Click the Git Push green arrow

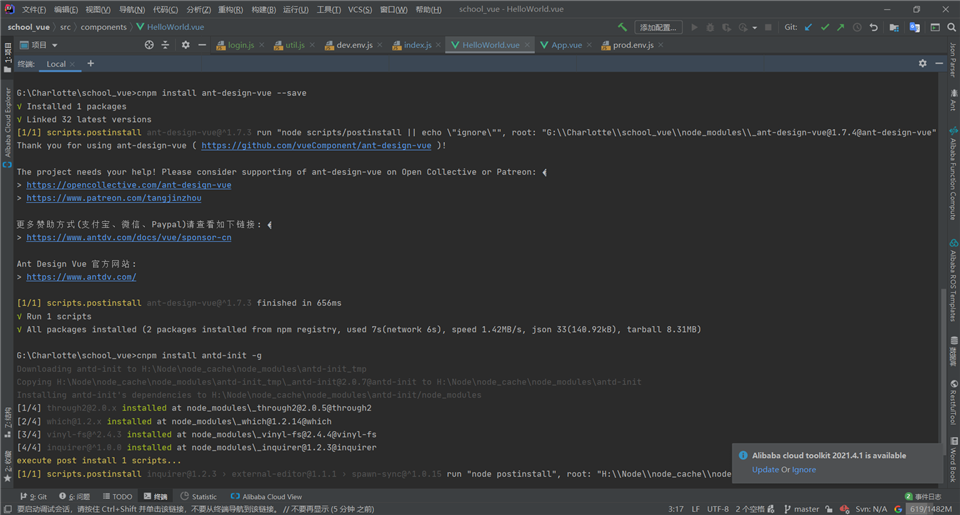point(841,27)
